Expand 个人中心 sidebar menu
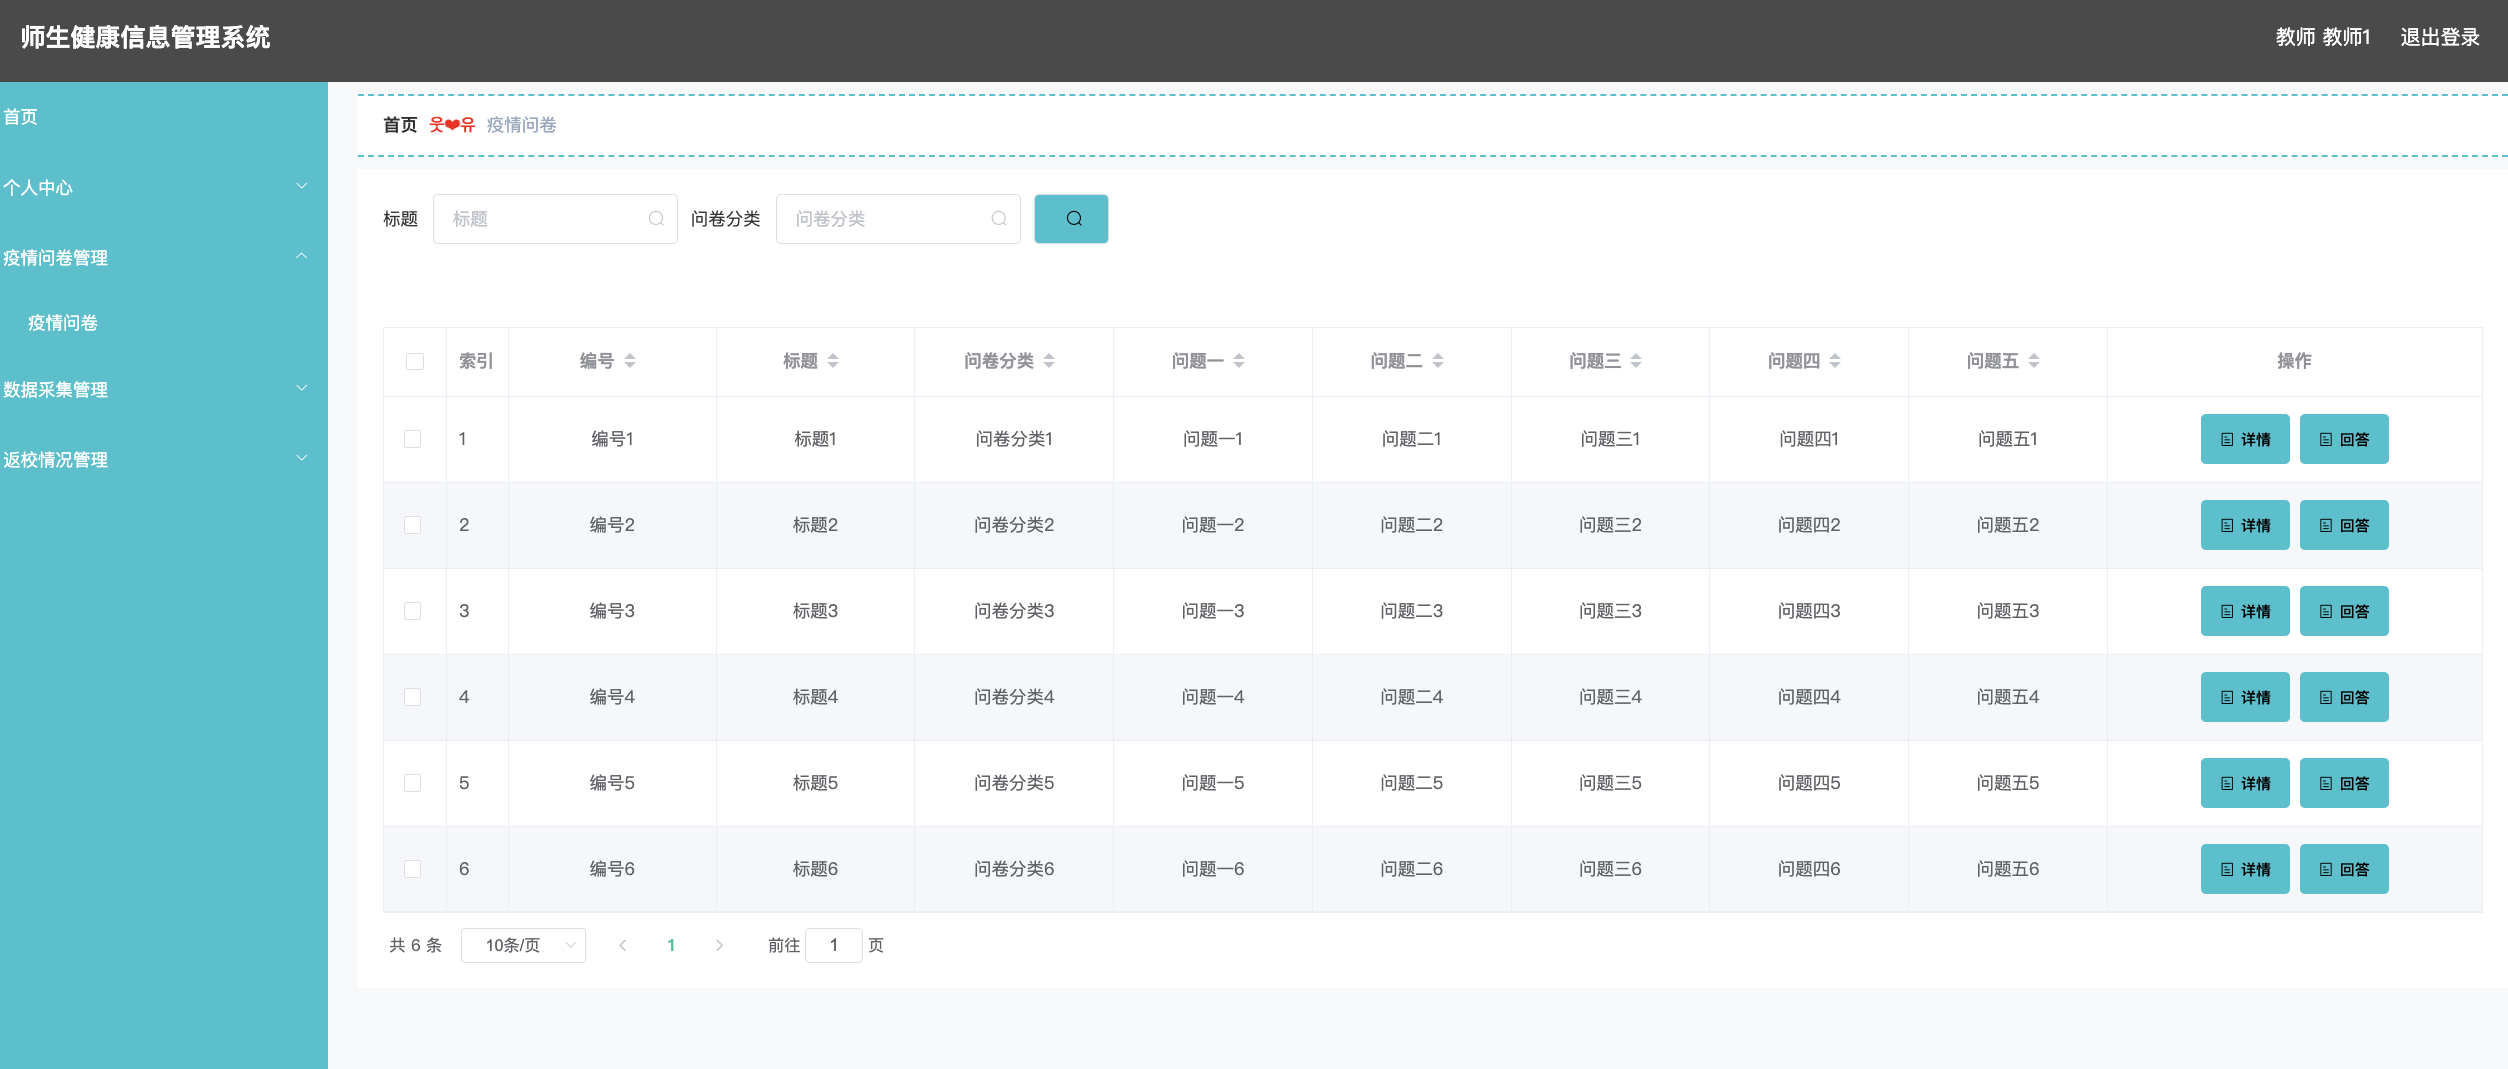Image resolution: width=2508 pixels, height=1069 pixels. click(164, 188)
